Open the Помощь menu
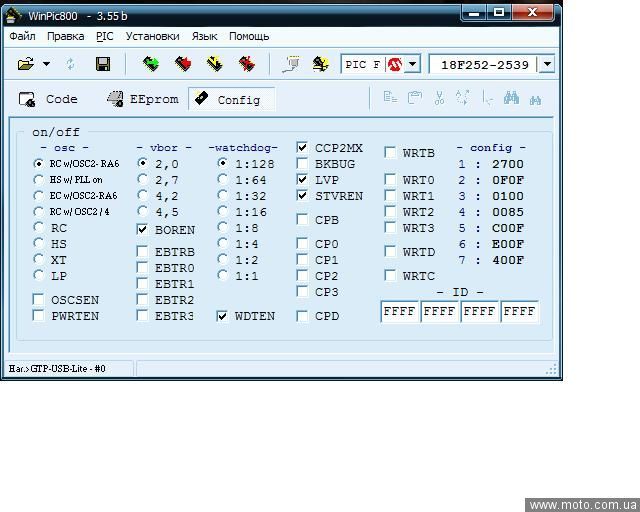This screenshot has height=512, width=640. (249, 36)
